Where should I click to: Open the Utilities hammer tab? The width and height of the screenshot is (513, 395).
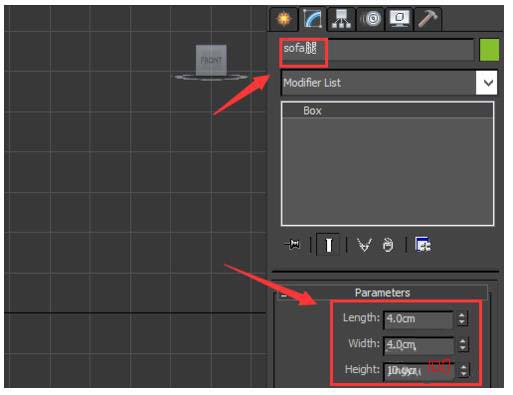[x=428, y=19]
